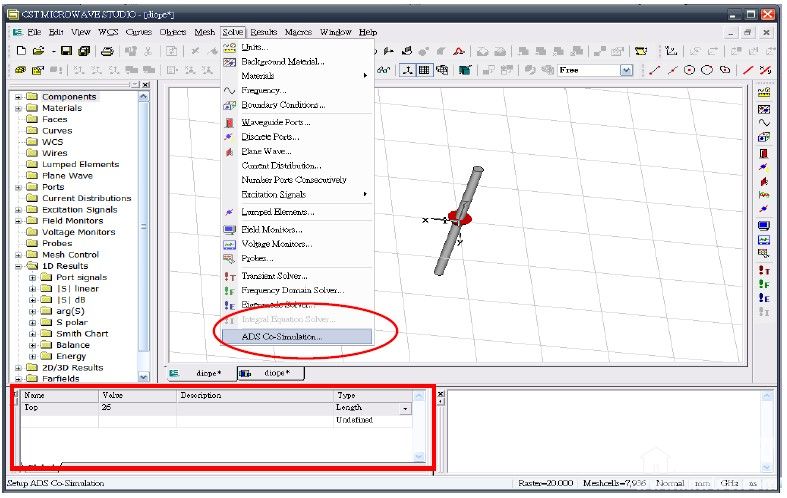787x498 pixels.
Task: Open the Macros menu
Action: click(x=298, y=32)
